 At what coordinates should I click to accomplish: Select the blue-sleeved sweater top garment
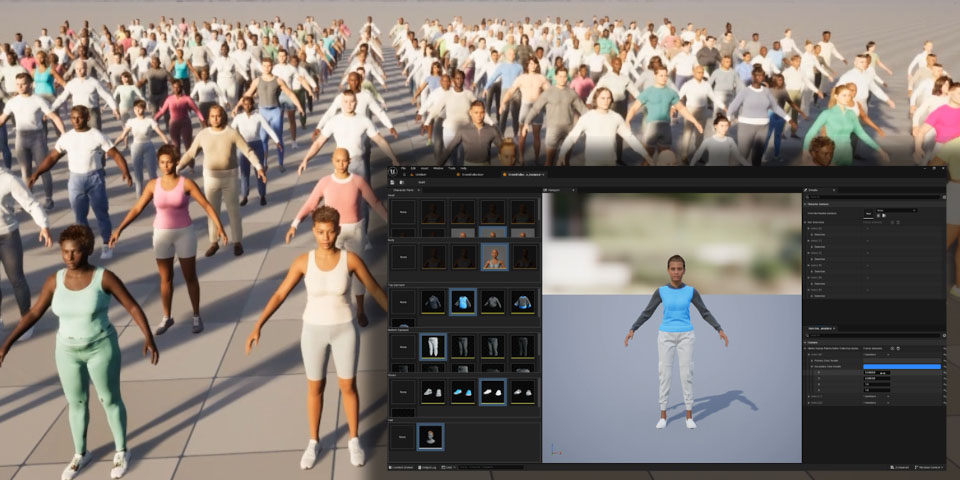click(523, 302)
